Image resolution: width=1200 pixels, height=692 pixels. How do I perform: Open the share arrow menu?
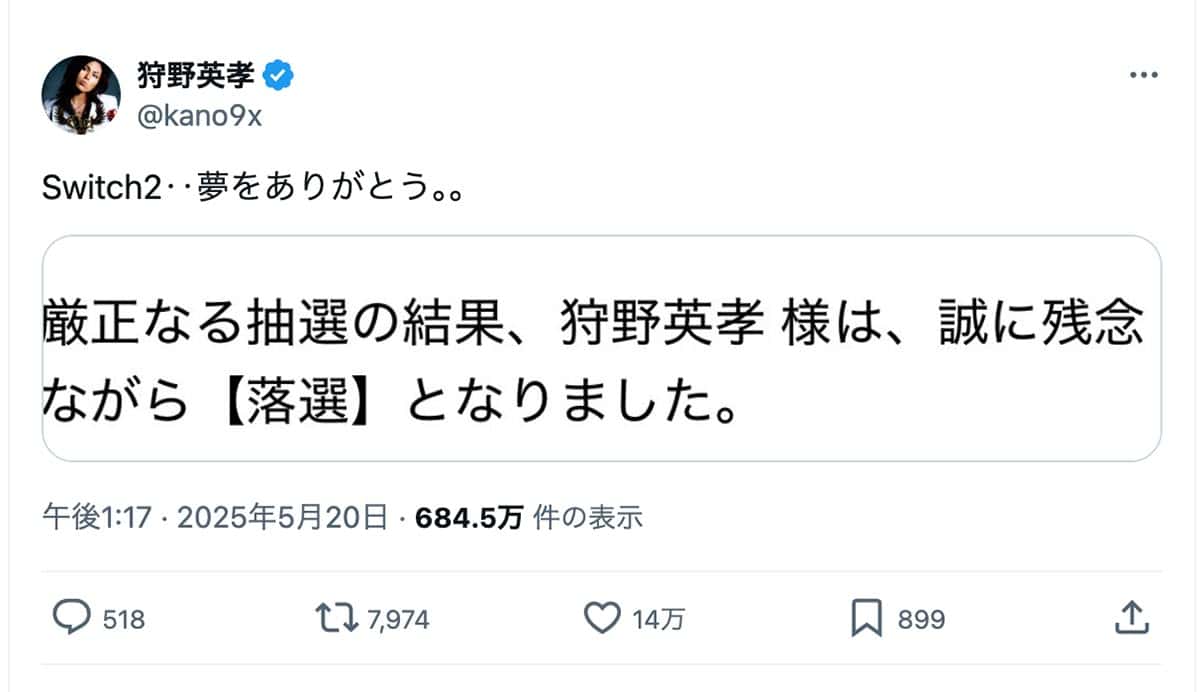click(x=1129, y=617)
